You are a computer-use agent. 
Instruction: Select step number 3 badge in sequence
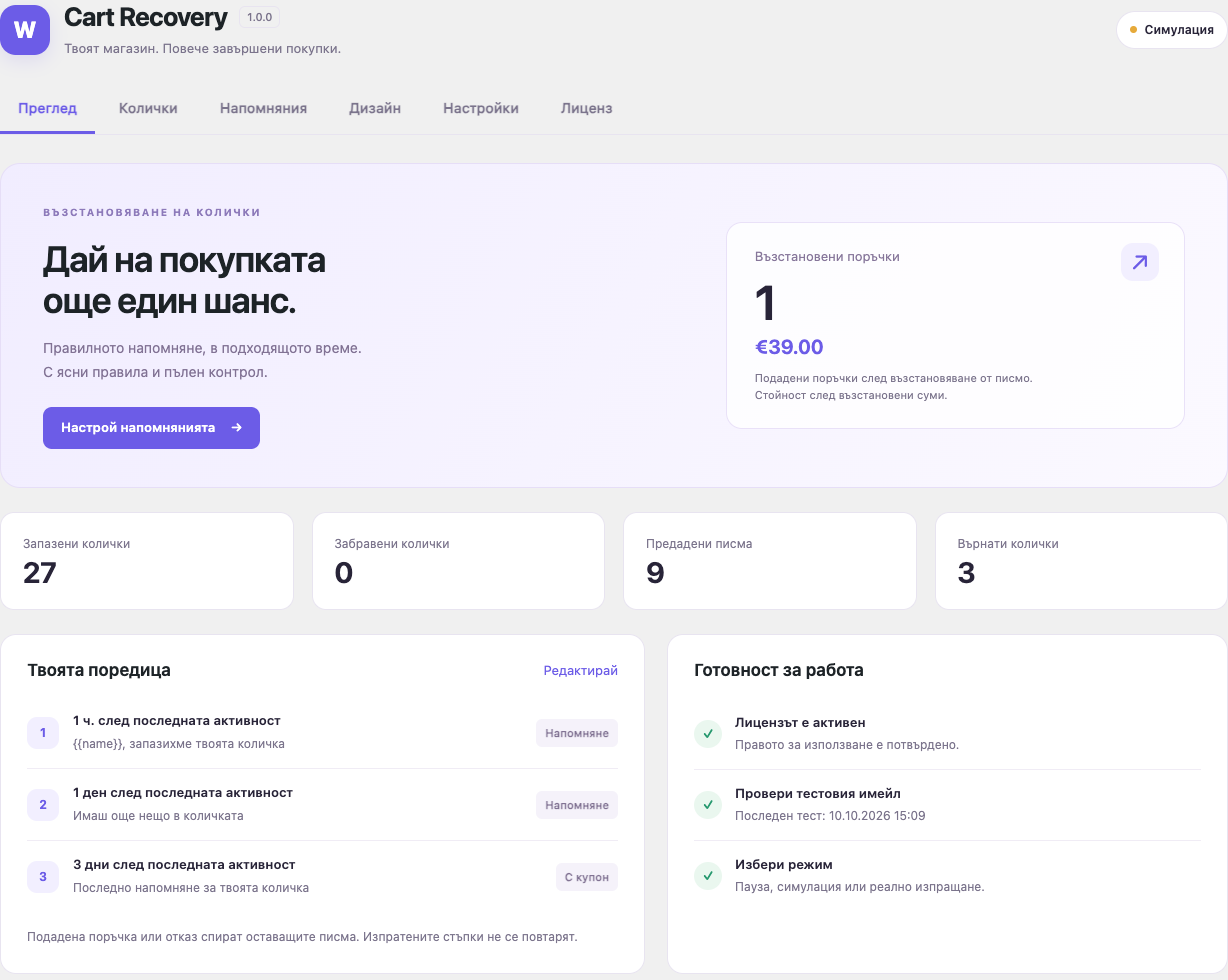coord(43,877)
